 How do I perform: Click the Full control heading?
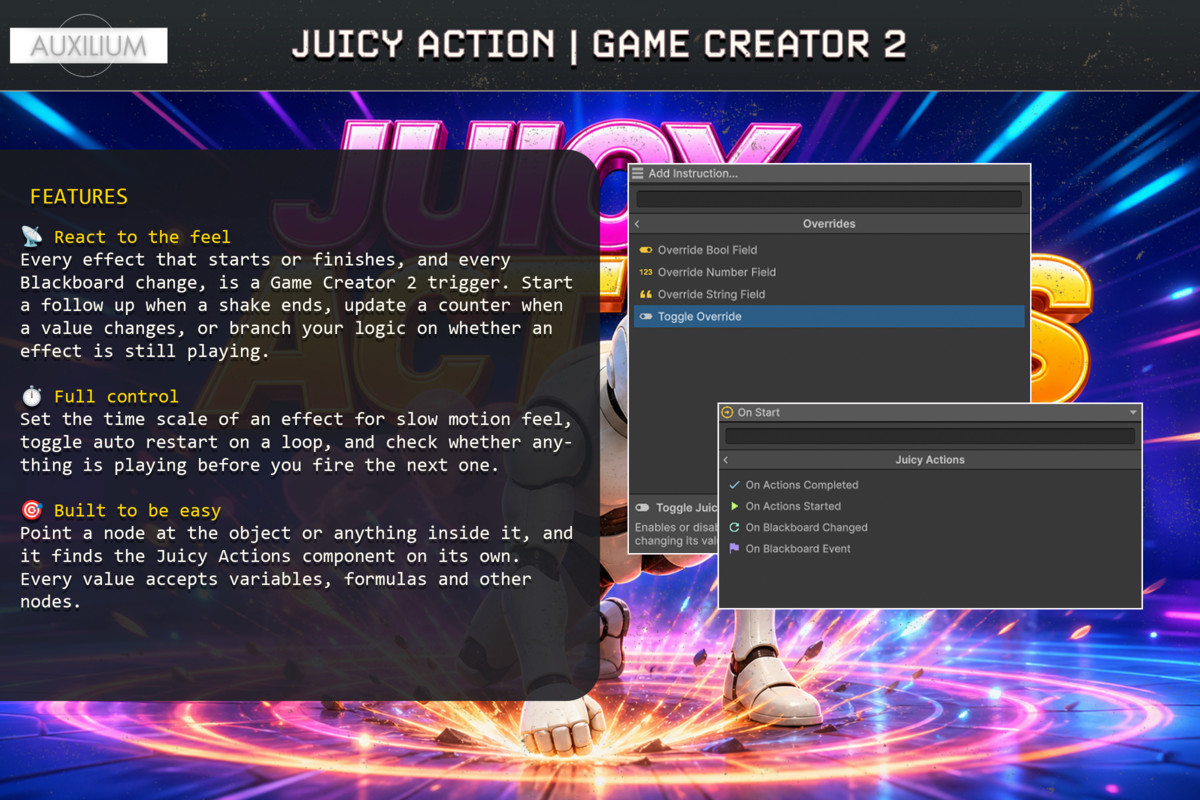coord(116,397)
